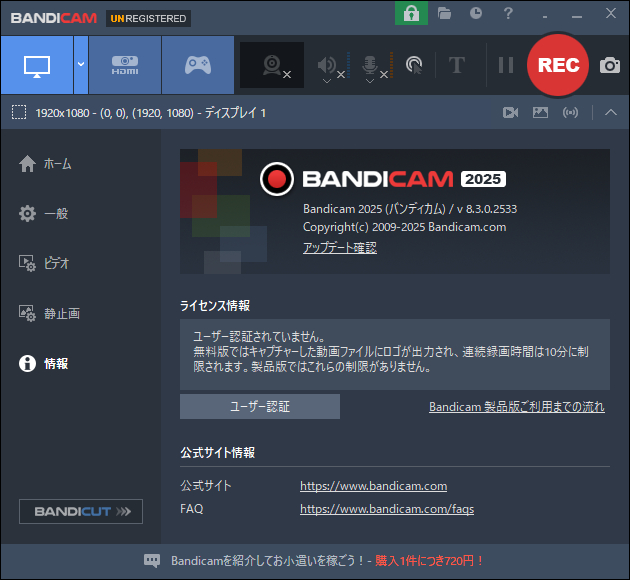
Task: Toggle the webcam overlay
Action: point(272,65)
